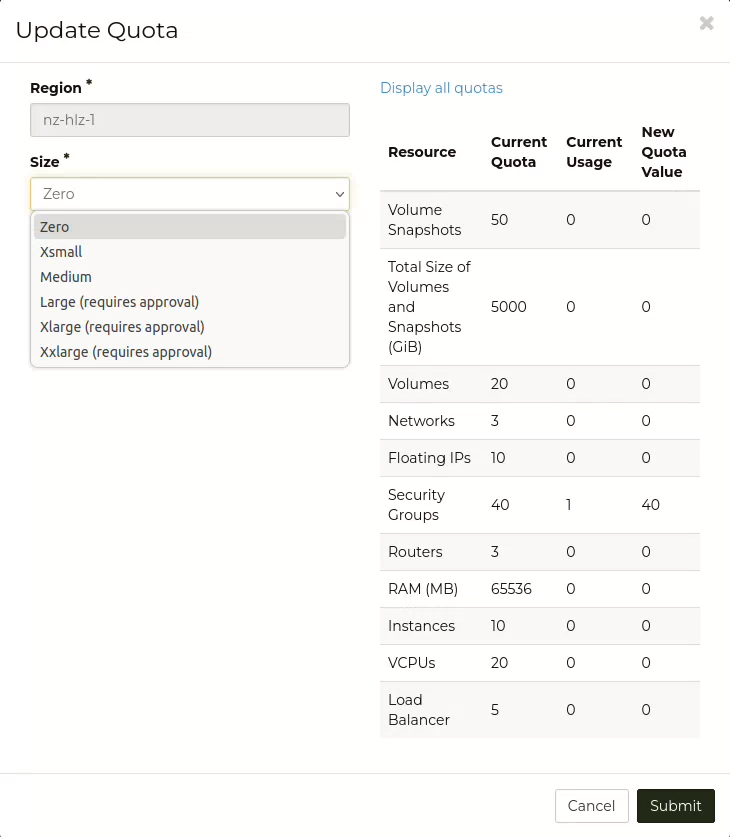The height and width of the screenshot is (837, 730).
Task: Click the New Quota Value header
Action: tap(663, 152)
